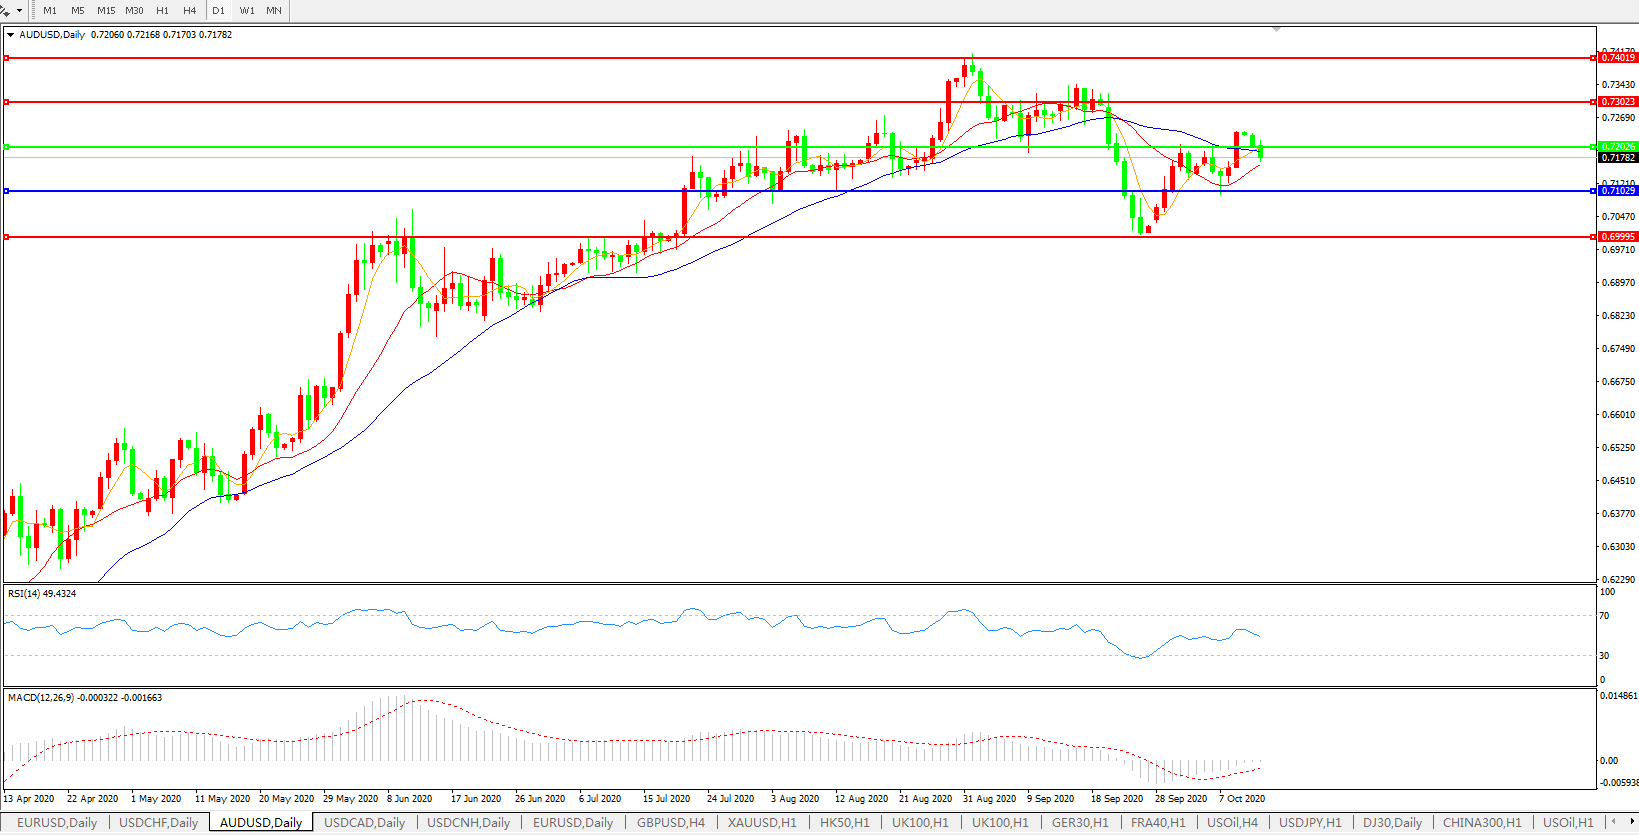This screenshot has width=1639, height=835.
Task: Switch to M1 timeframe
Action: point(50,11)
